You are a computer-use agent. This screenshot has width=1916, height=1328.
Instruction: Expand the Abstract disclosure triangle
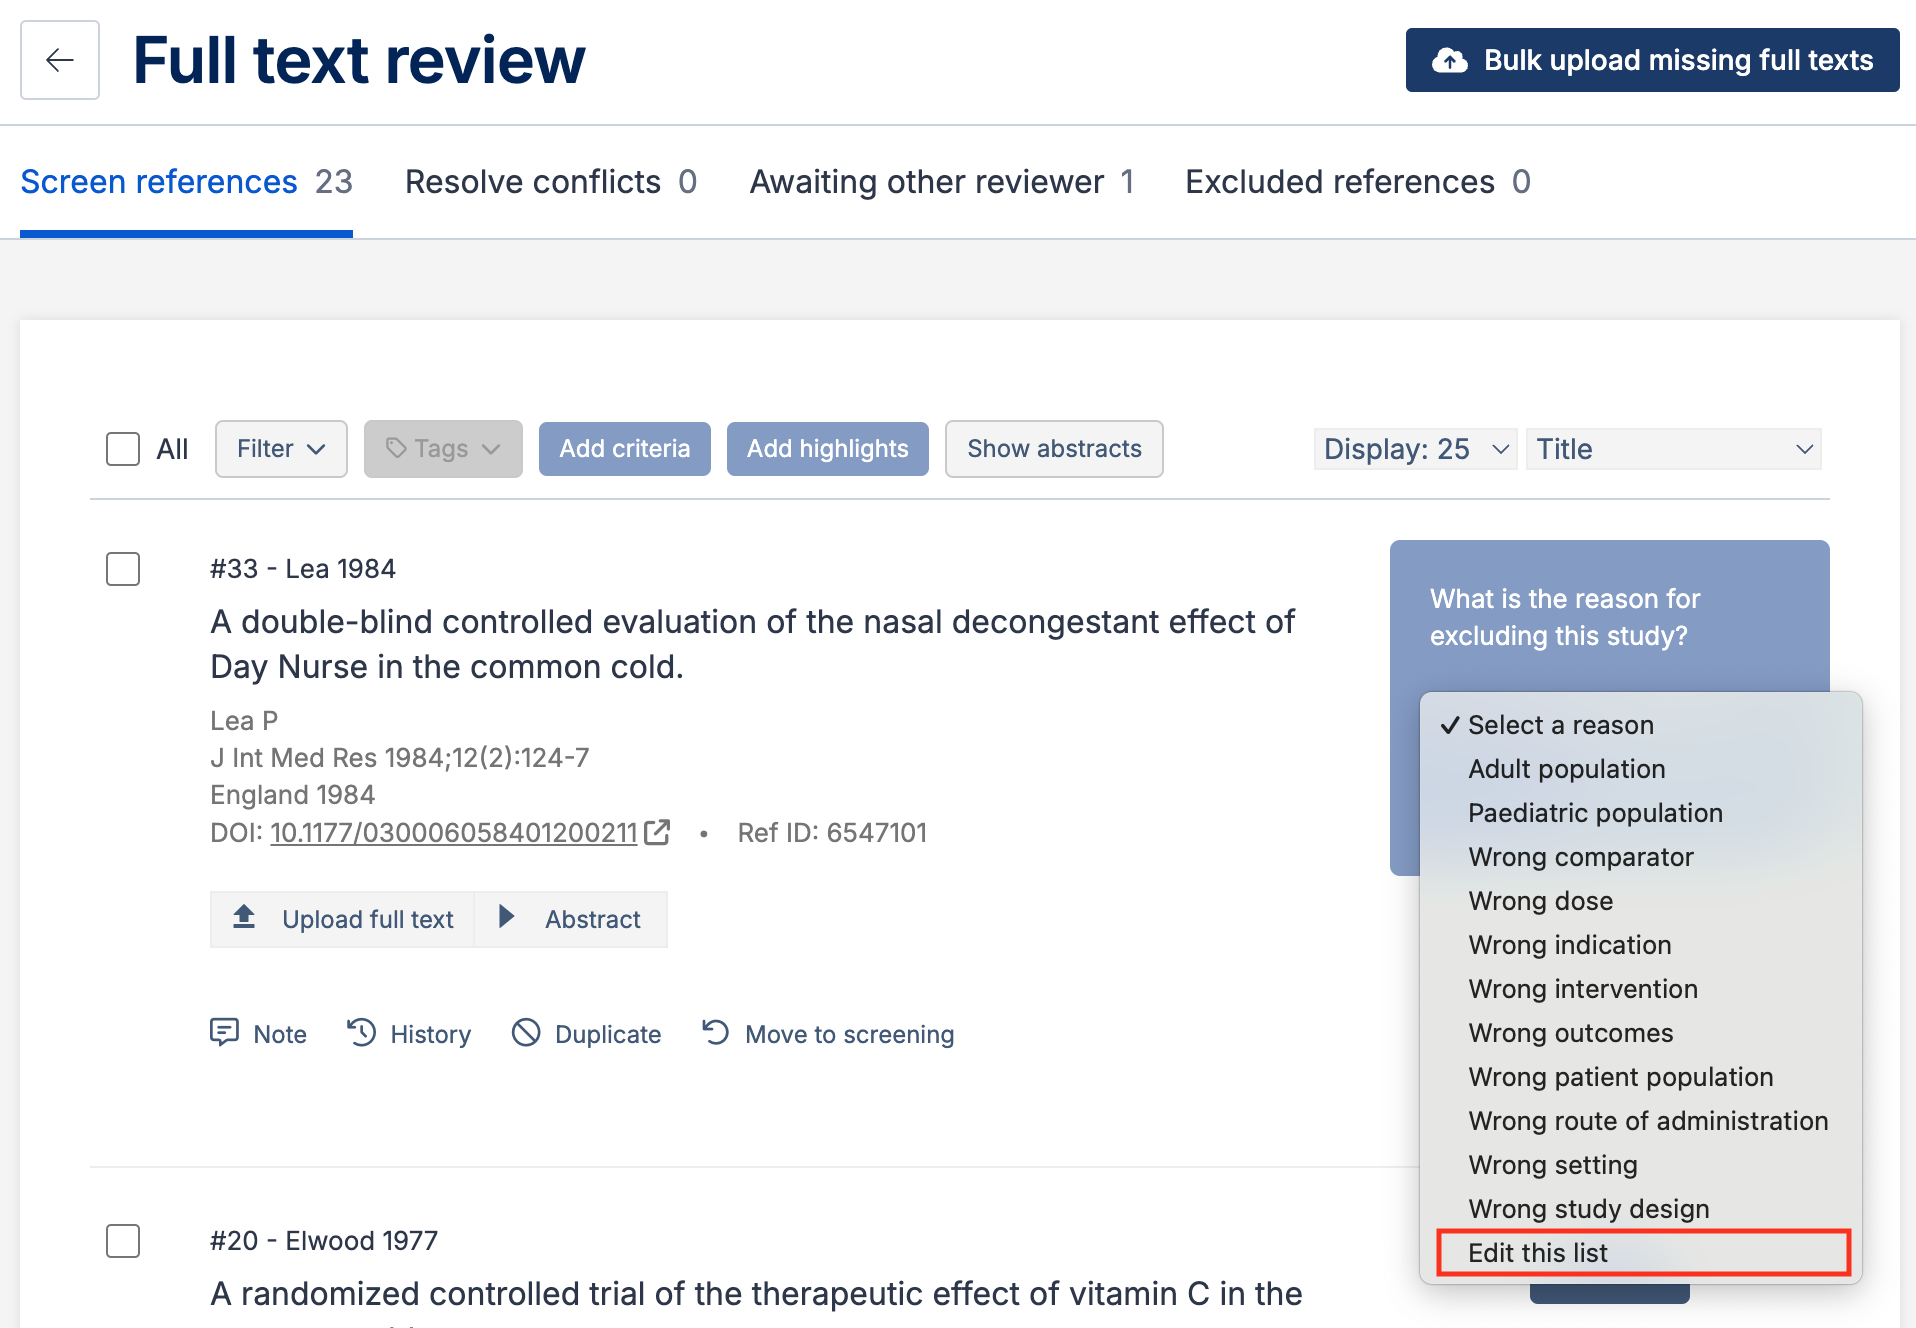(x=506, y=917)
